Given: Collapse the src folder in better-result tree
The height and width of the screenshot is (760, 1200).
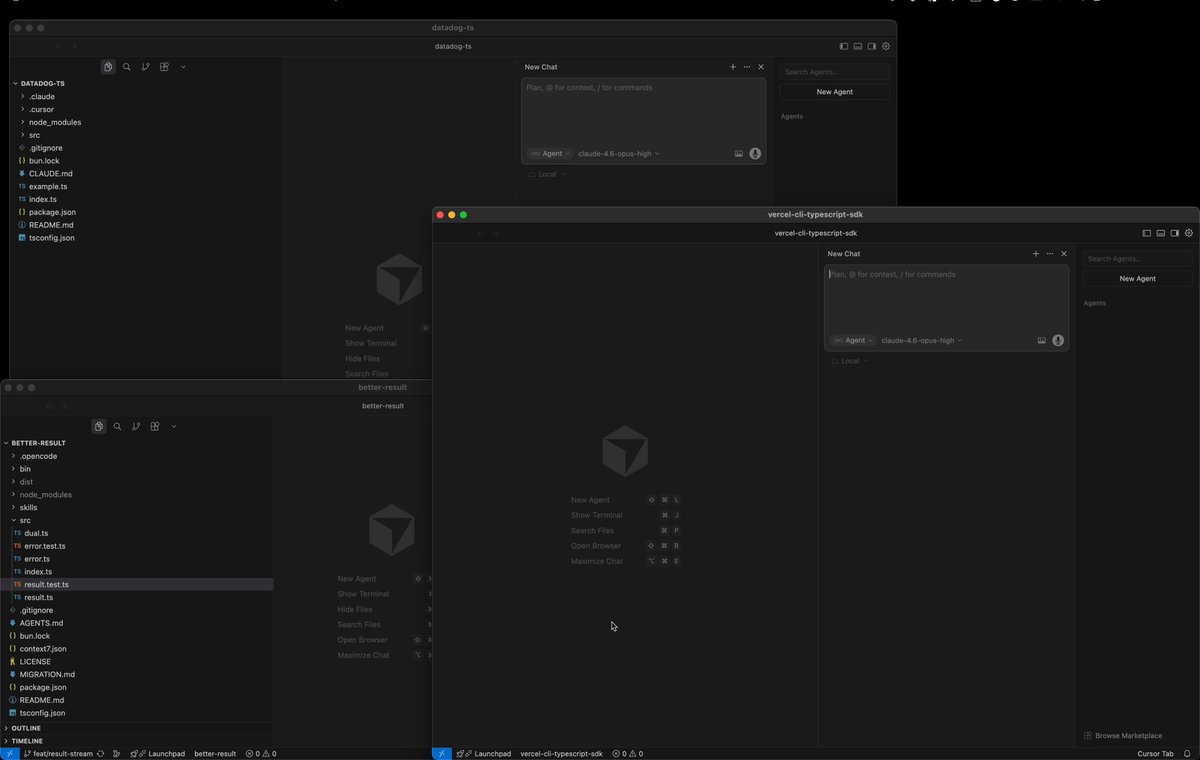Looking at the screenshot, I should [x=24, y=520].
